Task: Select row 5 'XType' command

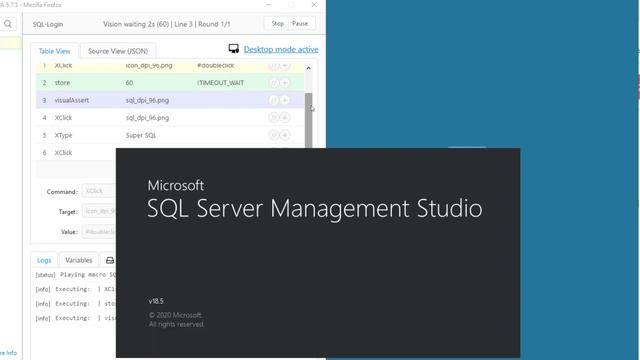Action: pyautogui.click(x=170, y=135)
